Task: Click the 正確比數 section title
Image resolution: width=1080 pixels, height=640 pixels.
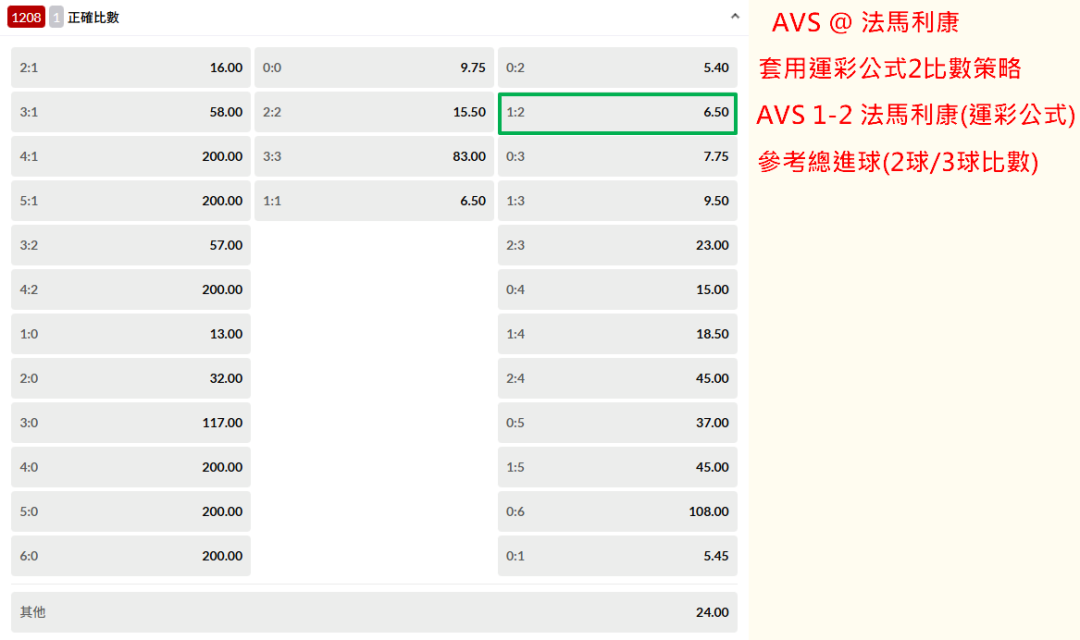Action: click(94, 17)
